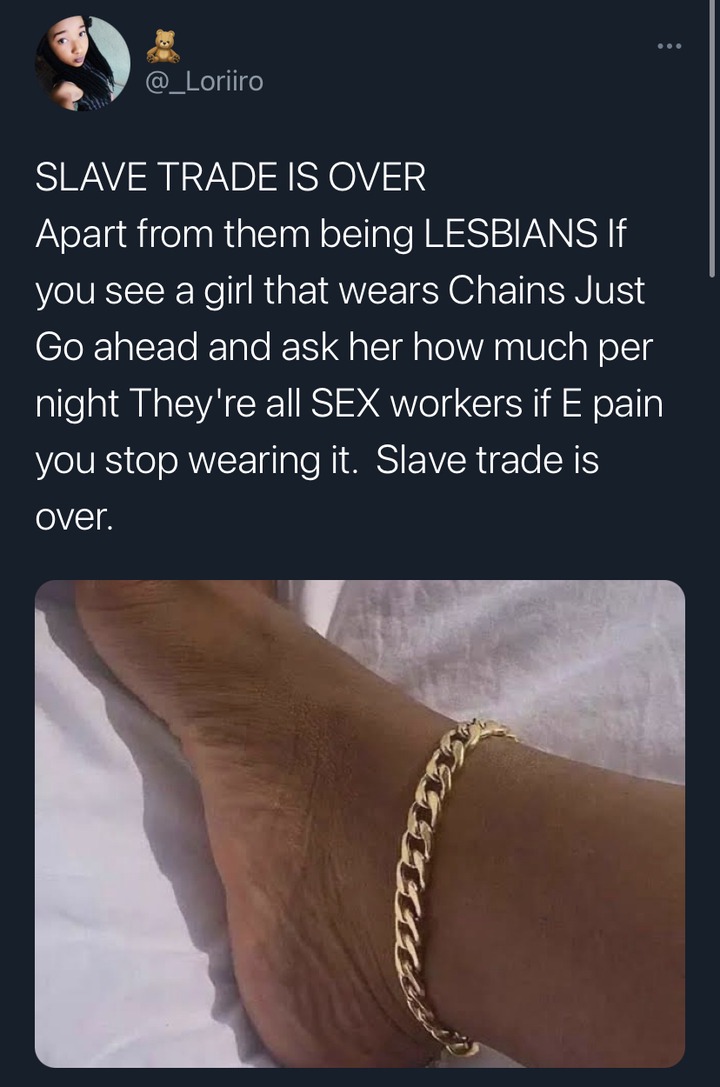Click the line starting 'Go ahead and ask her'

click(344, 347)
